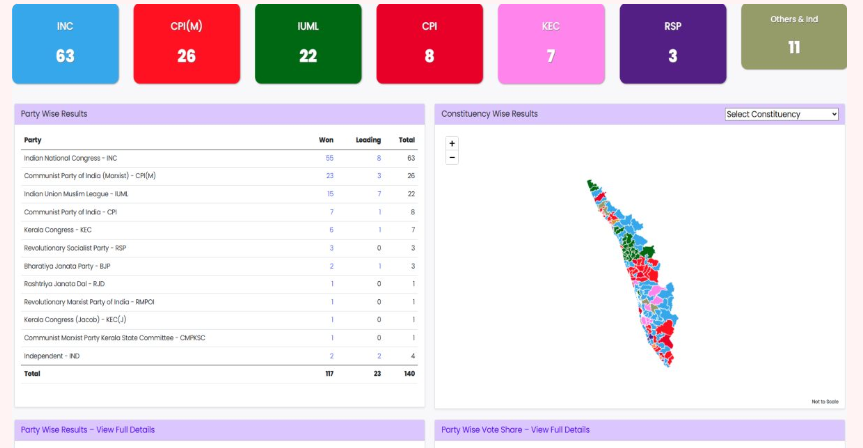Select the Party Wise Results panel heading

pyautogui.click(x=54, y=114)
